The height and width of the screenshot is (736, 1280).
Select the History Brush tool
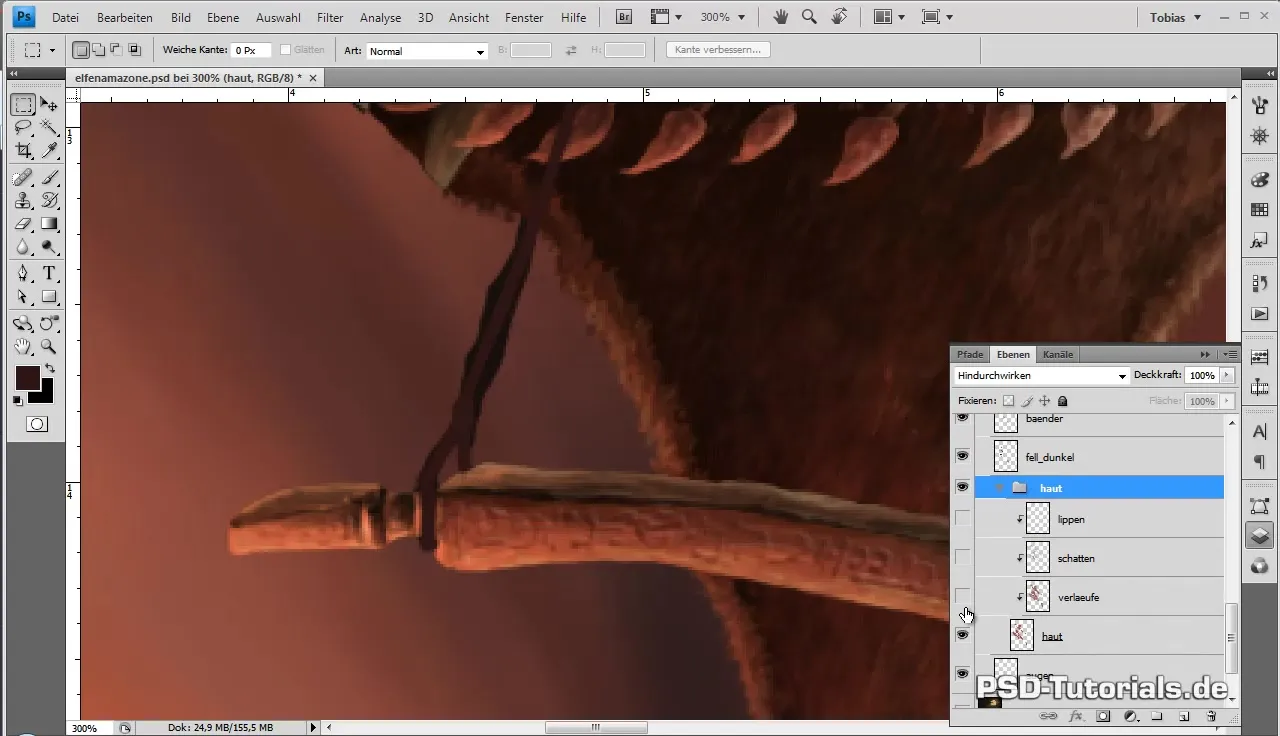pyautogui.click(x=48, y=201)
